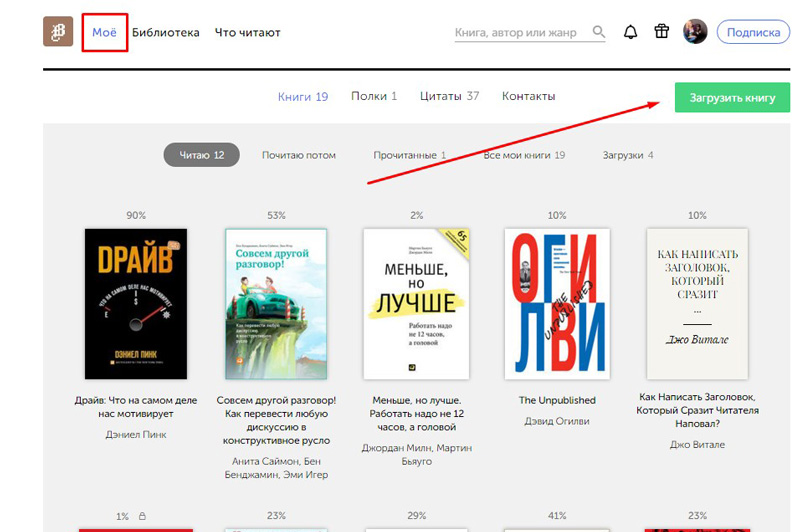Click the Подписка button
This screenshot has height=532, width=800.
753,32
